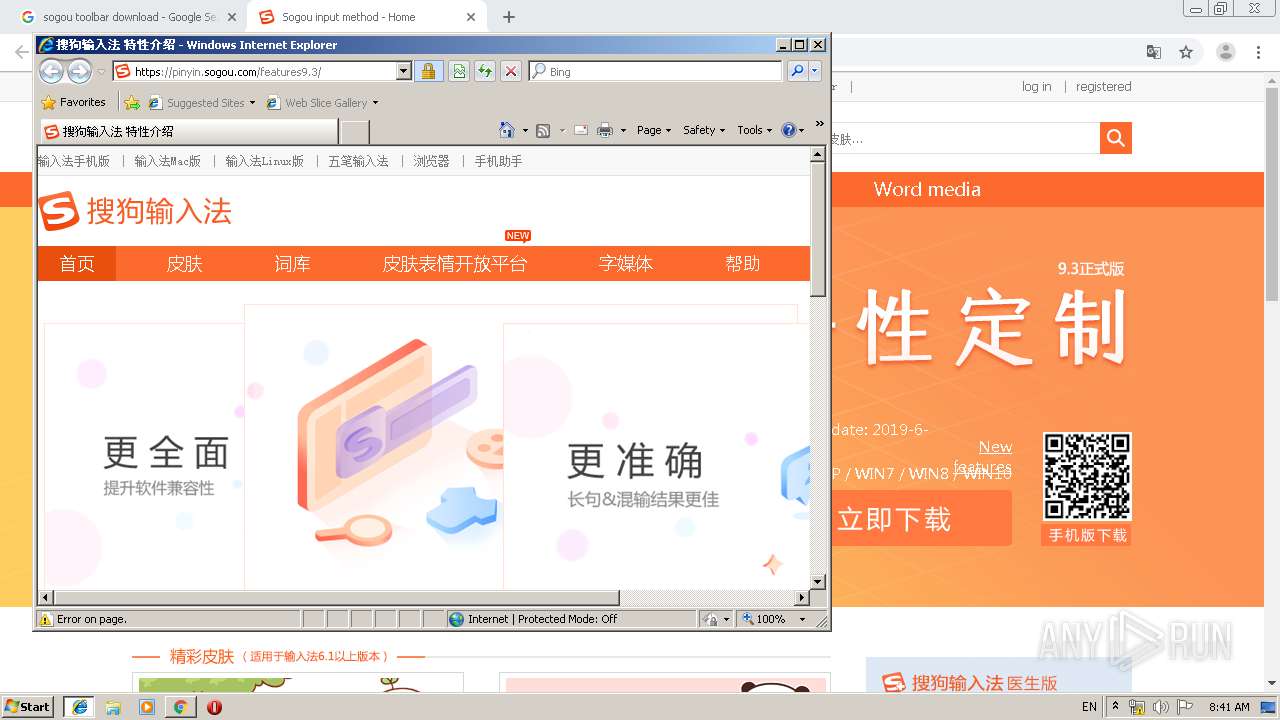
Task: Click IE Stop loading button
Action: pyautogui.click(x=511, y=71)
